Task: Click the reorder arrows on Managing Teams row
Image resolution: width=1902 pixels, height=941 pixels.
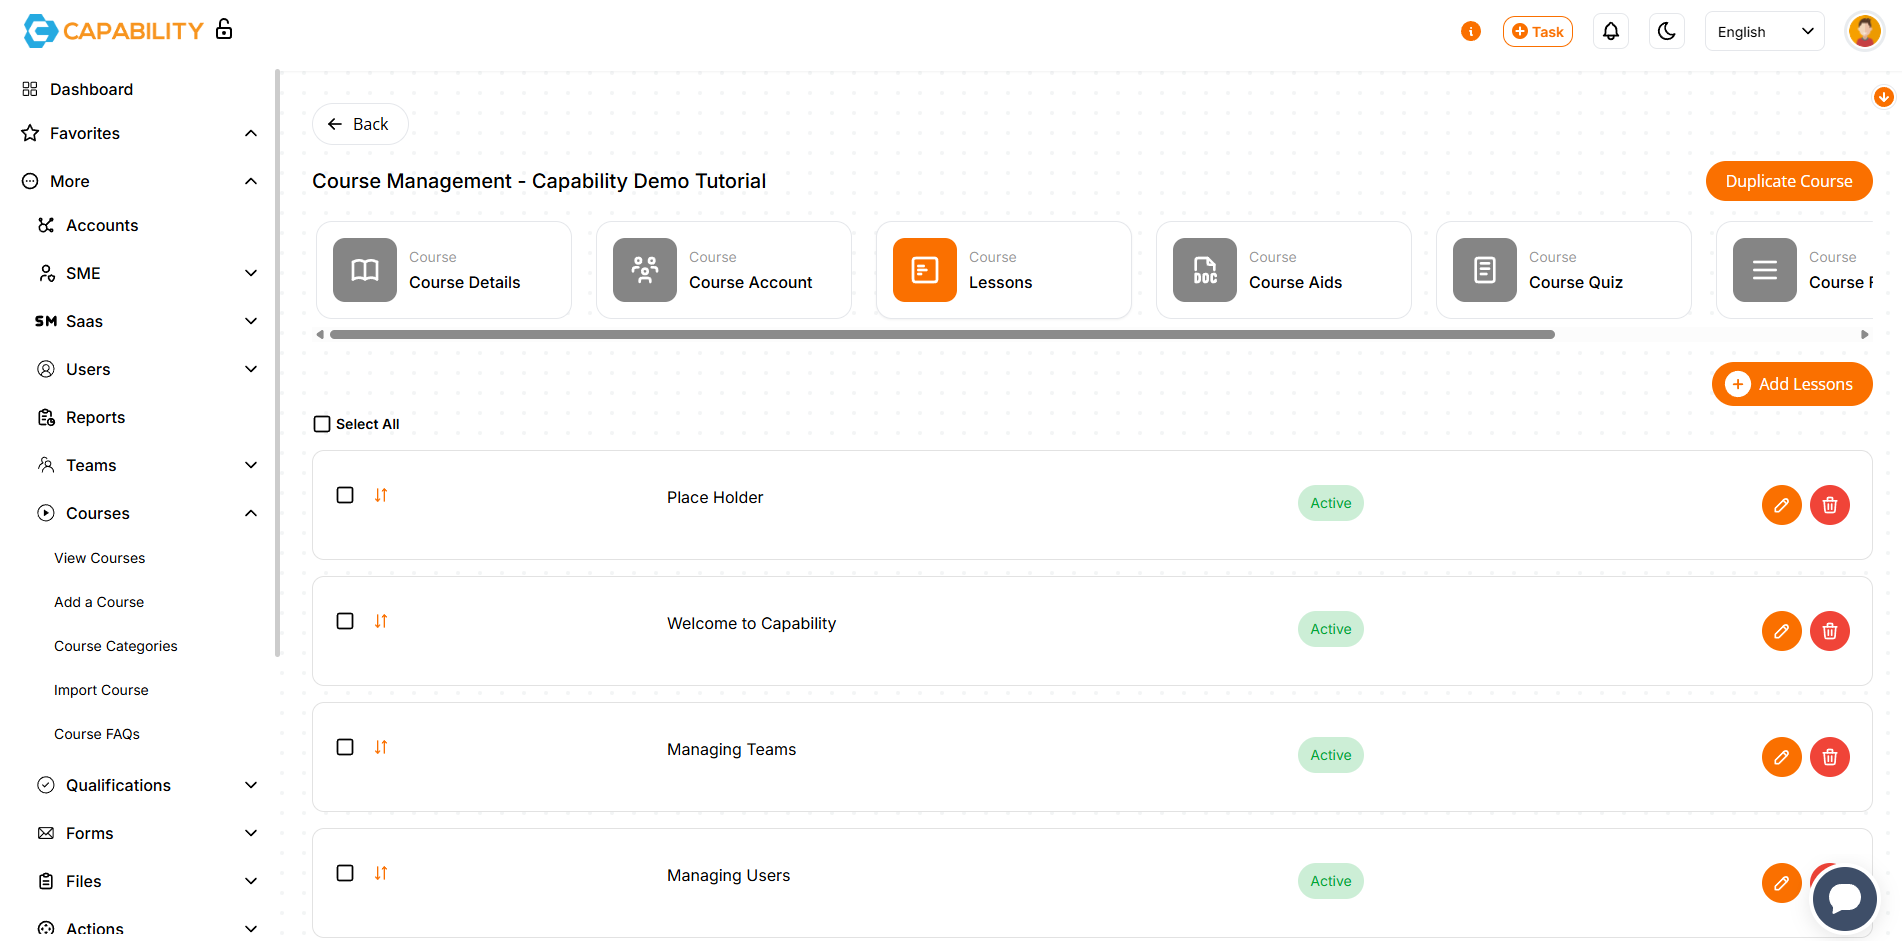Action: tap(381, 747)
